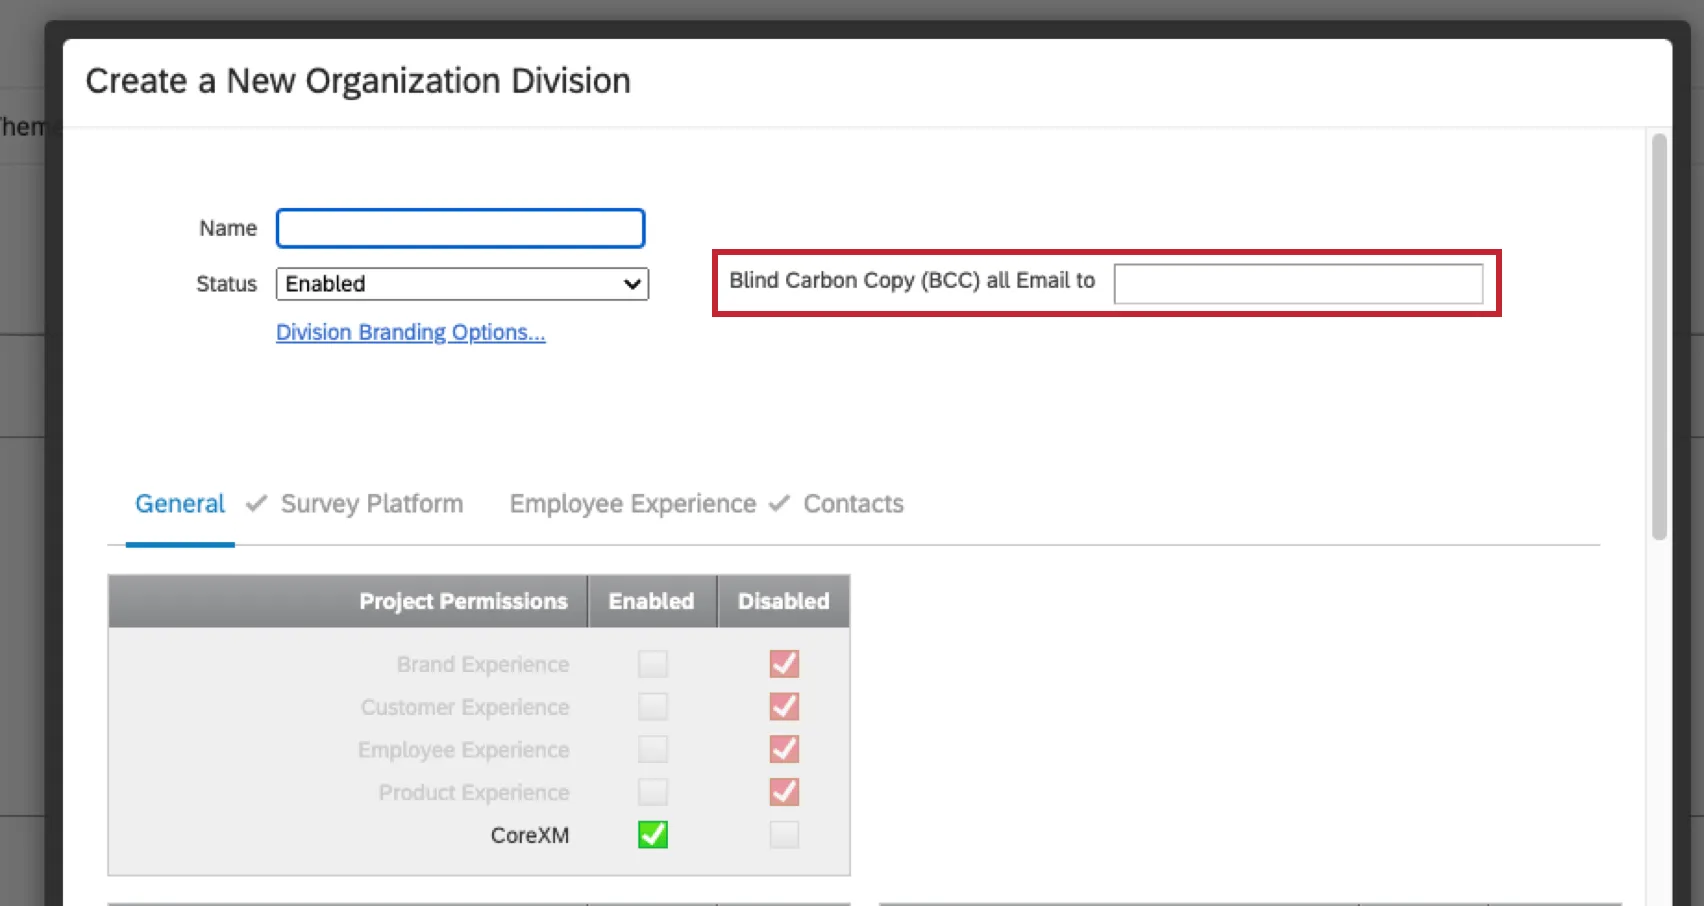Click the checkmark icon beside Contacts

(778, 503)
